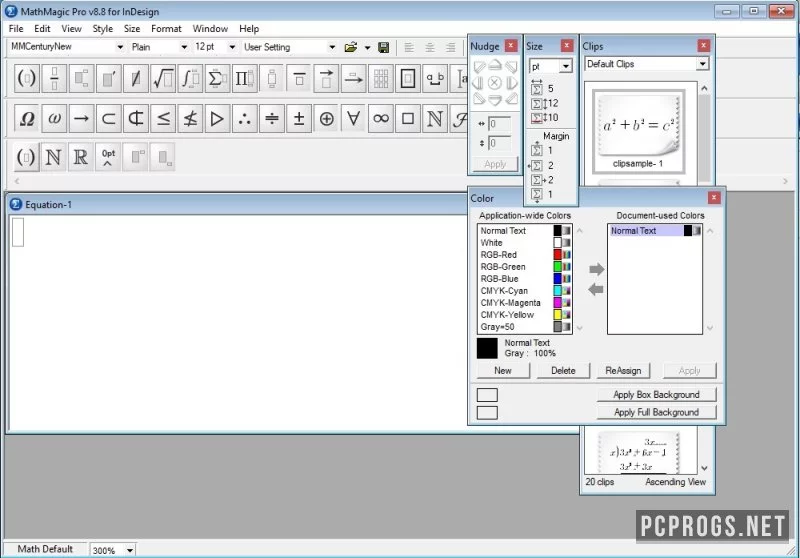Open the for-all logic symbols palette
The image size is (800, 558).
click(x=354, y=119)
